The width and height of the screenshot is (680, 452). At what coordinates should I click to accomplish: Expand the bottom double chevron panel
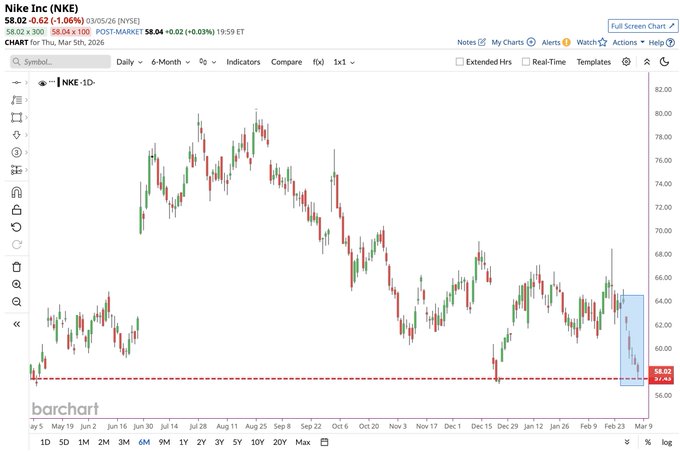click(x=627, y=442)
